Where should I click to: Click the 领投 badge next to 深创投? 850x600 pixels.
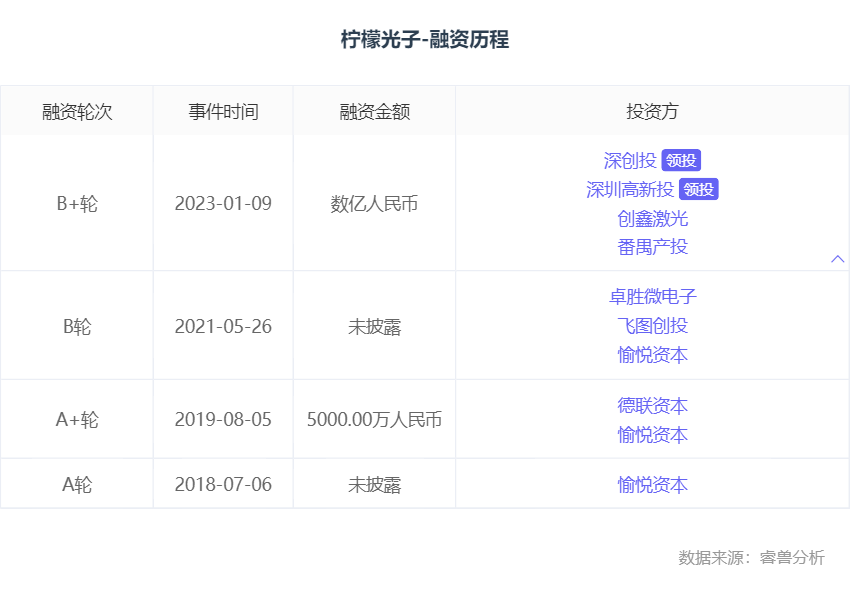[x=681, y=160]
